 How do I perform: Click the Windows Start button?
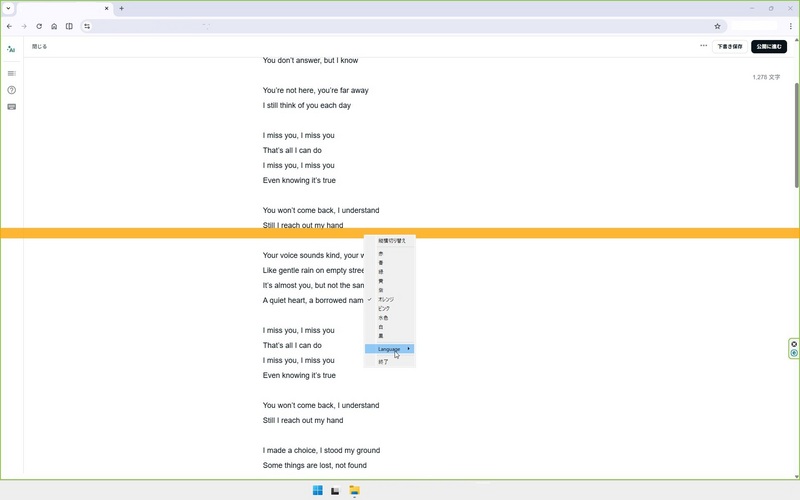coord(318,490)
